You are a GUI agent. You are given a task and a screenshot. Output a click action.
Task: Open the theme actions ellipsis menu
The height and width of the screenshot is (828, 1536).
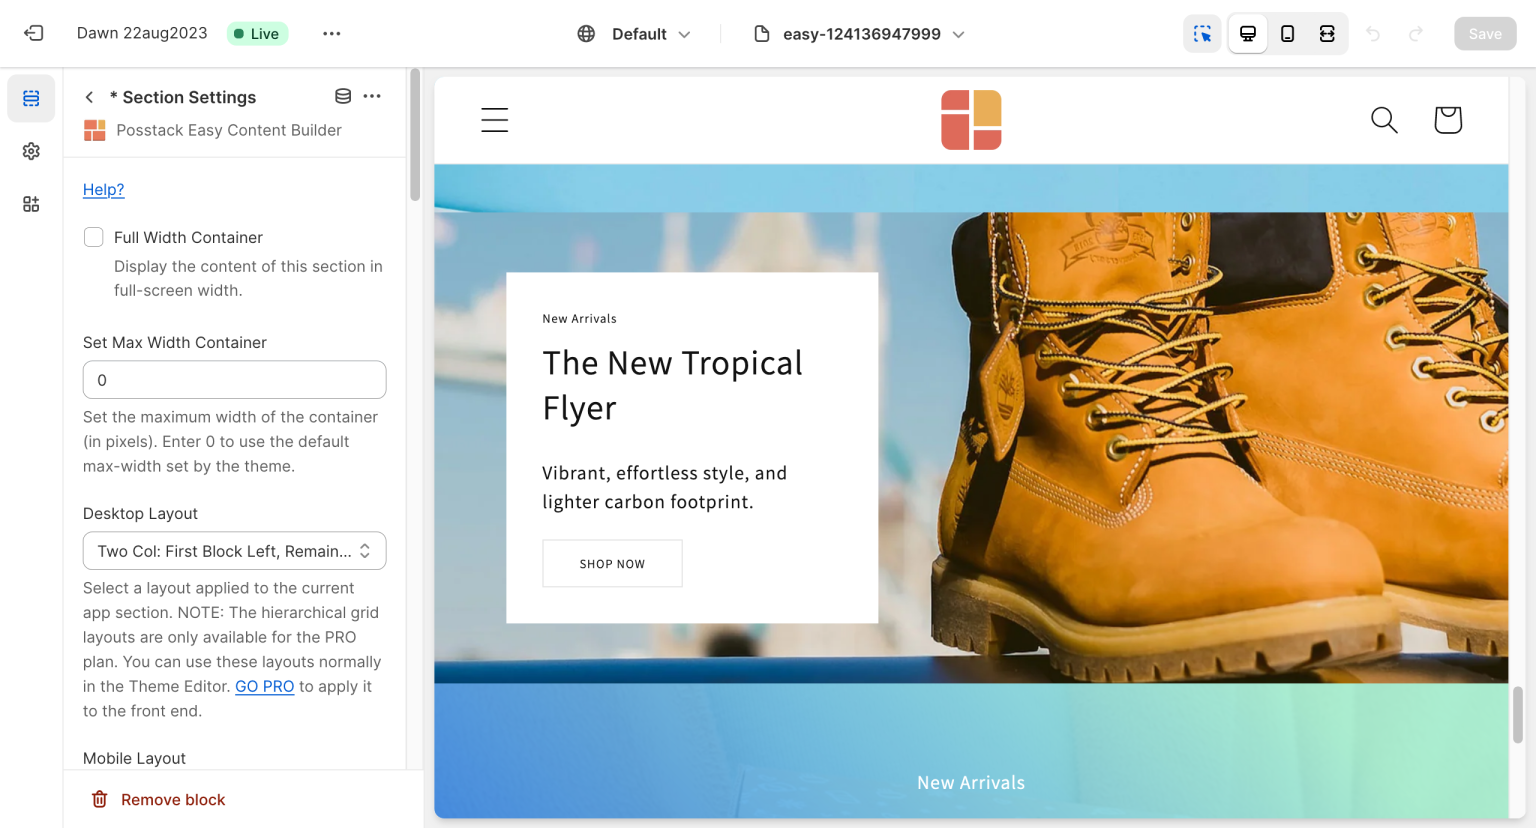click(332, 34)
